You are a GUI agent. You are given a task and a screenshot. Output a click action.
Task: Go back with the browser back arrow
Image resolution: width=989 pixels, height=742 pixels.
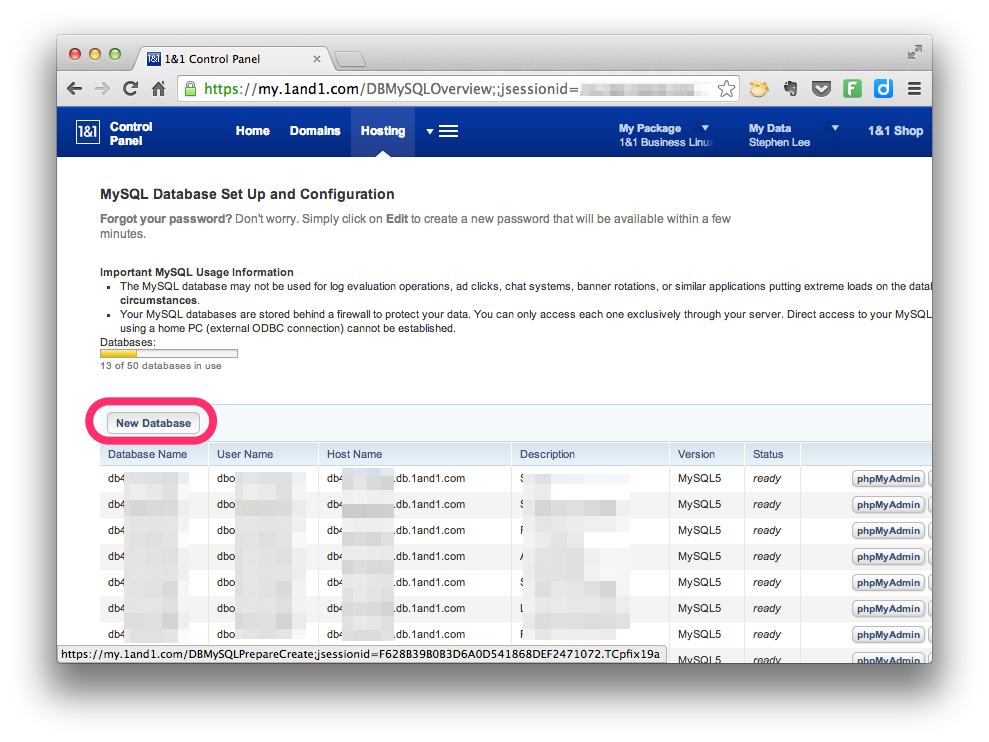[x=74, y=89]
